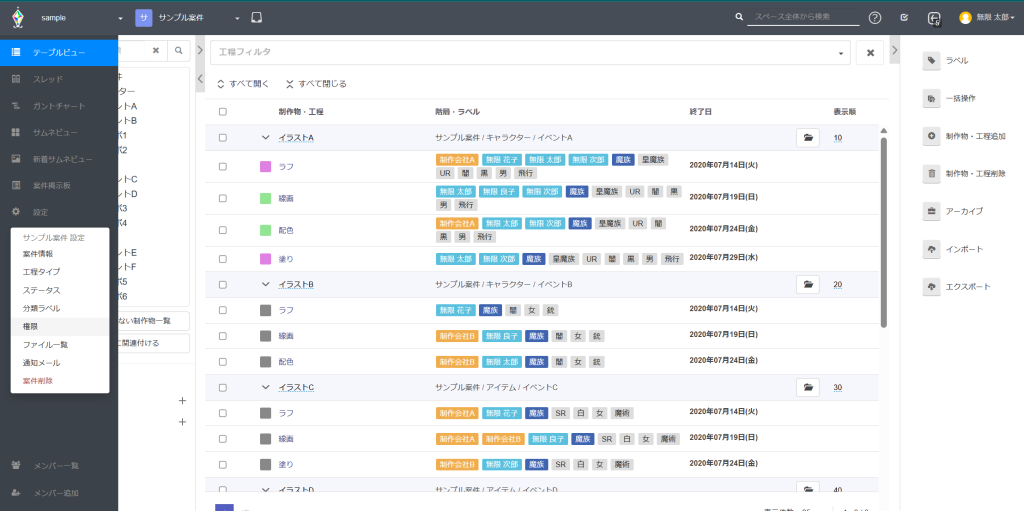The width and height of the screenshot is (1024, 511).
Task: Click the ラベル tag icon in right panel
Action: coord(932,61)
